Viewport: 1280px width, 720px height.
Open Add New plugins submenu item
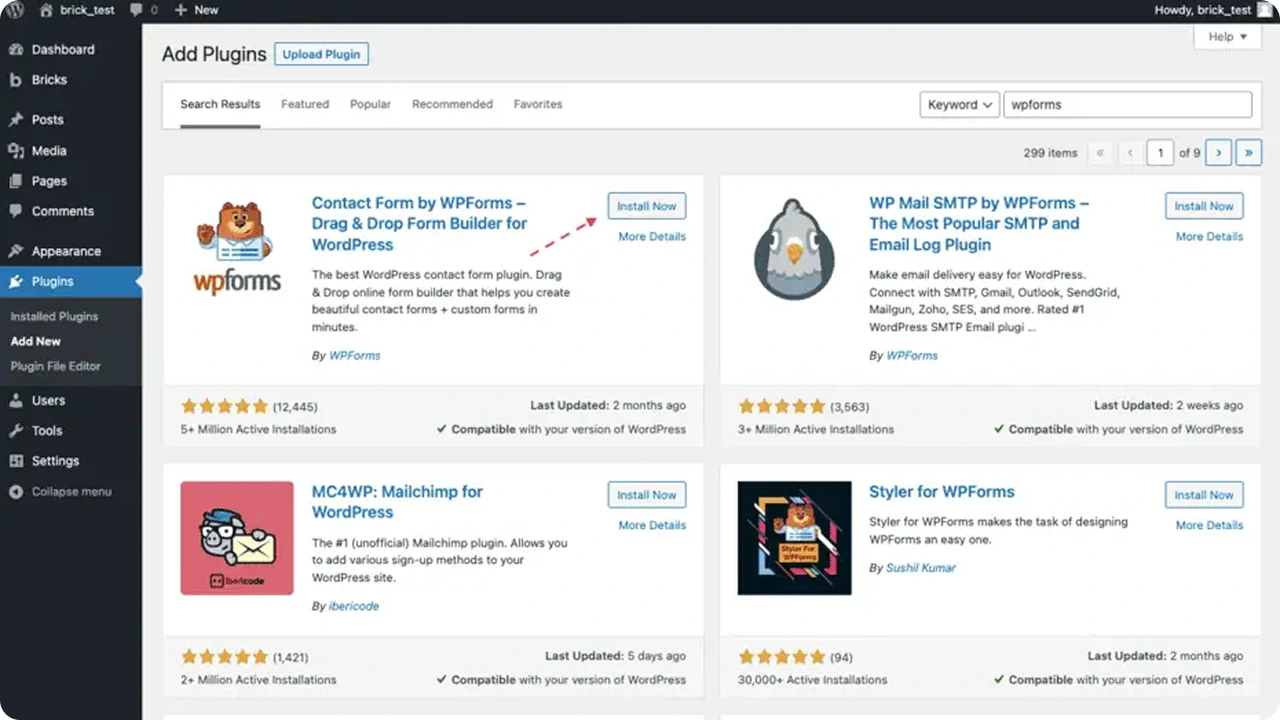[36, 341]
